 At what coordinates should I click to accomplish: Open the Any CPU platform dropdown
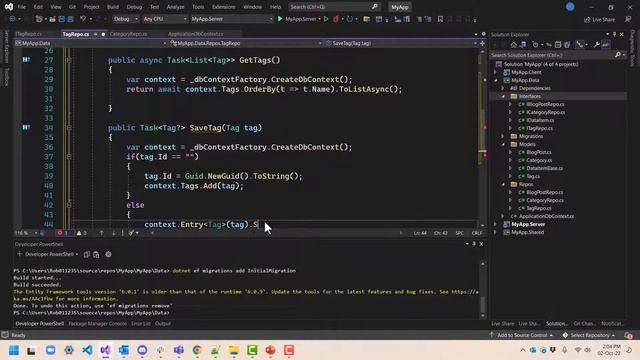(165, 19)
